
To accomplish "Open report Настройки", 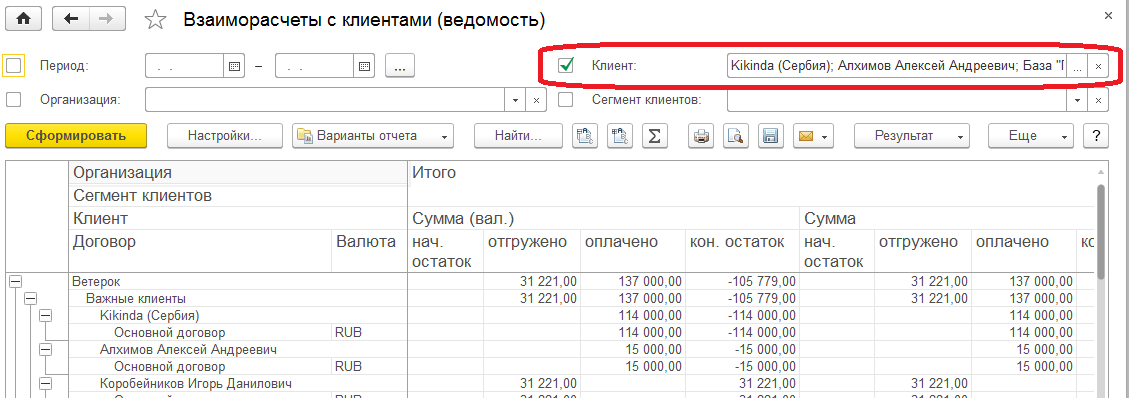I will (x=225, y=135).
